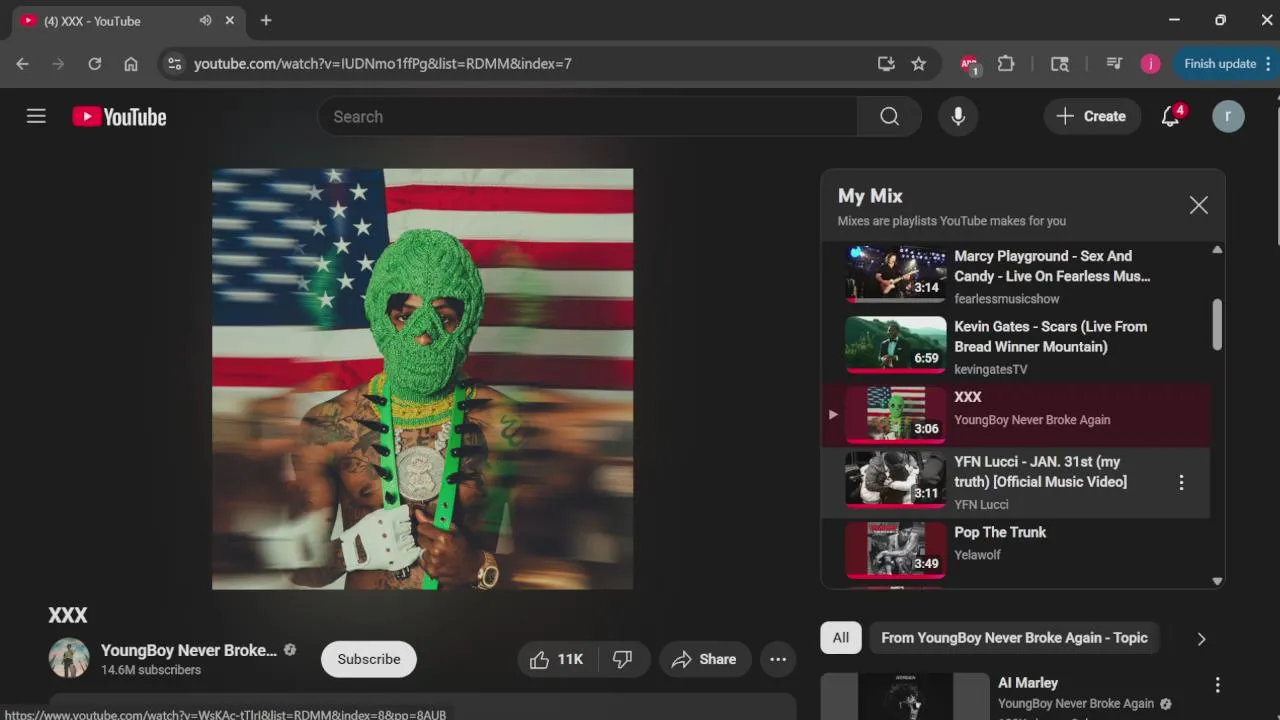Select currently playing XXX playlist entry
This screenshot has width=1280, height=720.
1015,414
